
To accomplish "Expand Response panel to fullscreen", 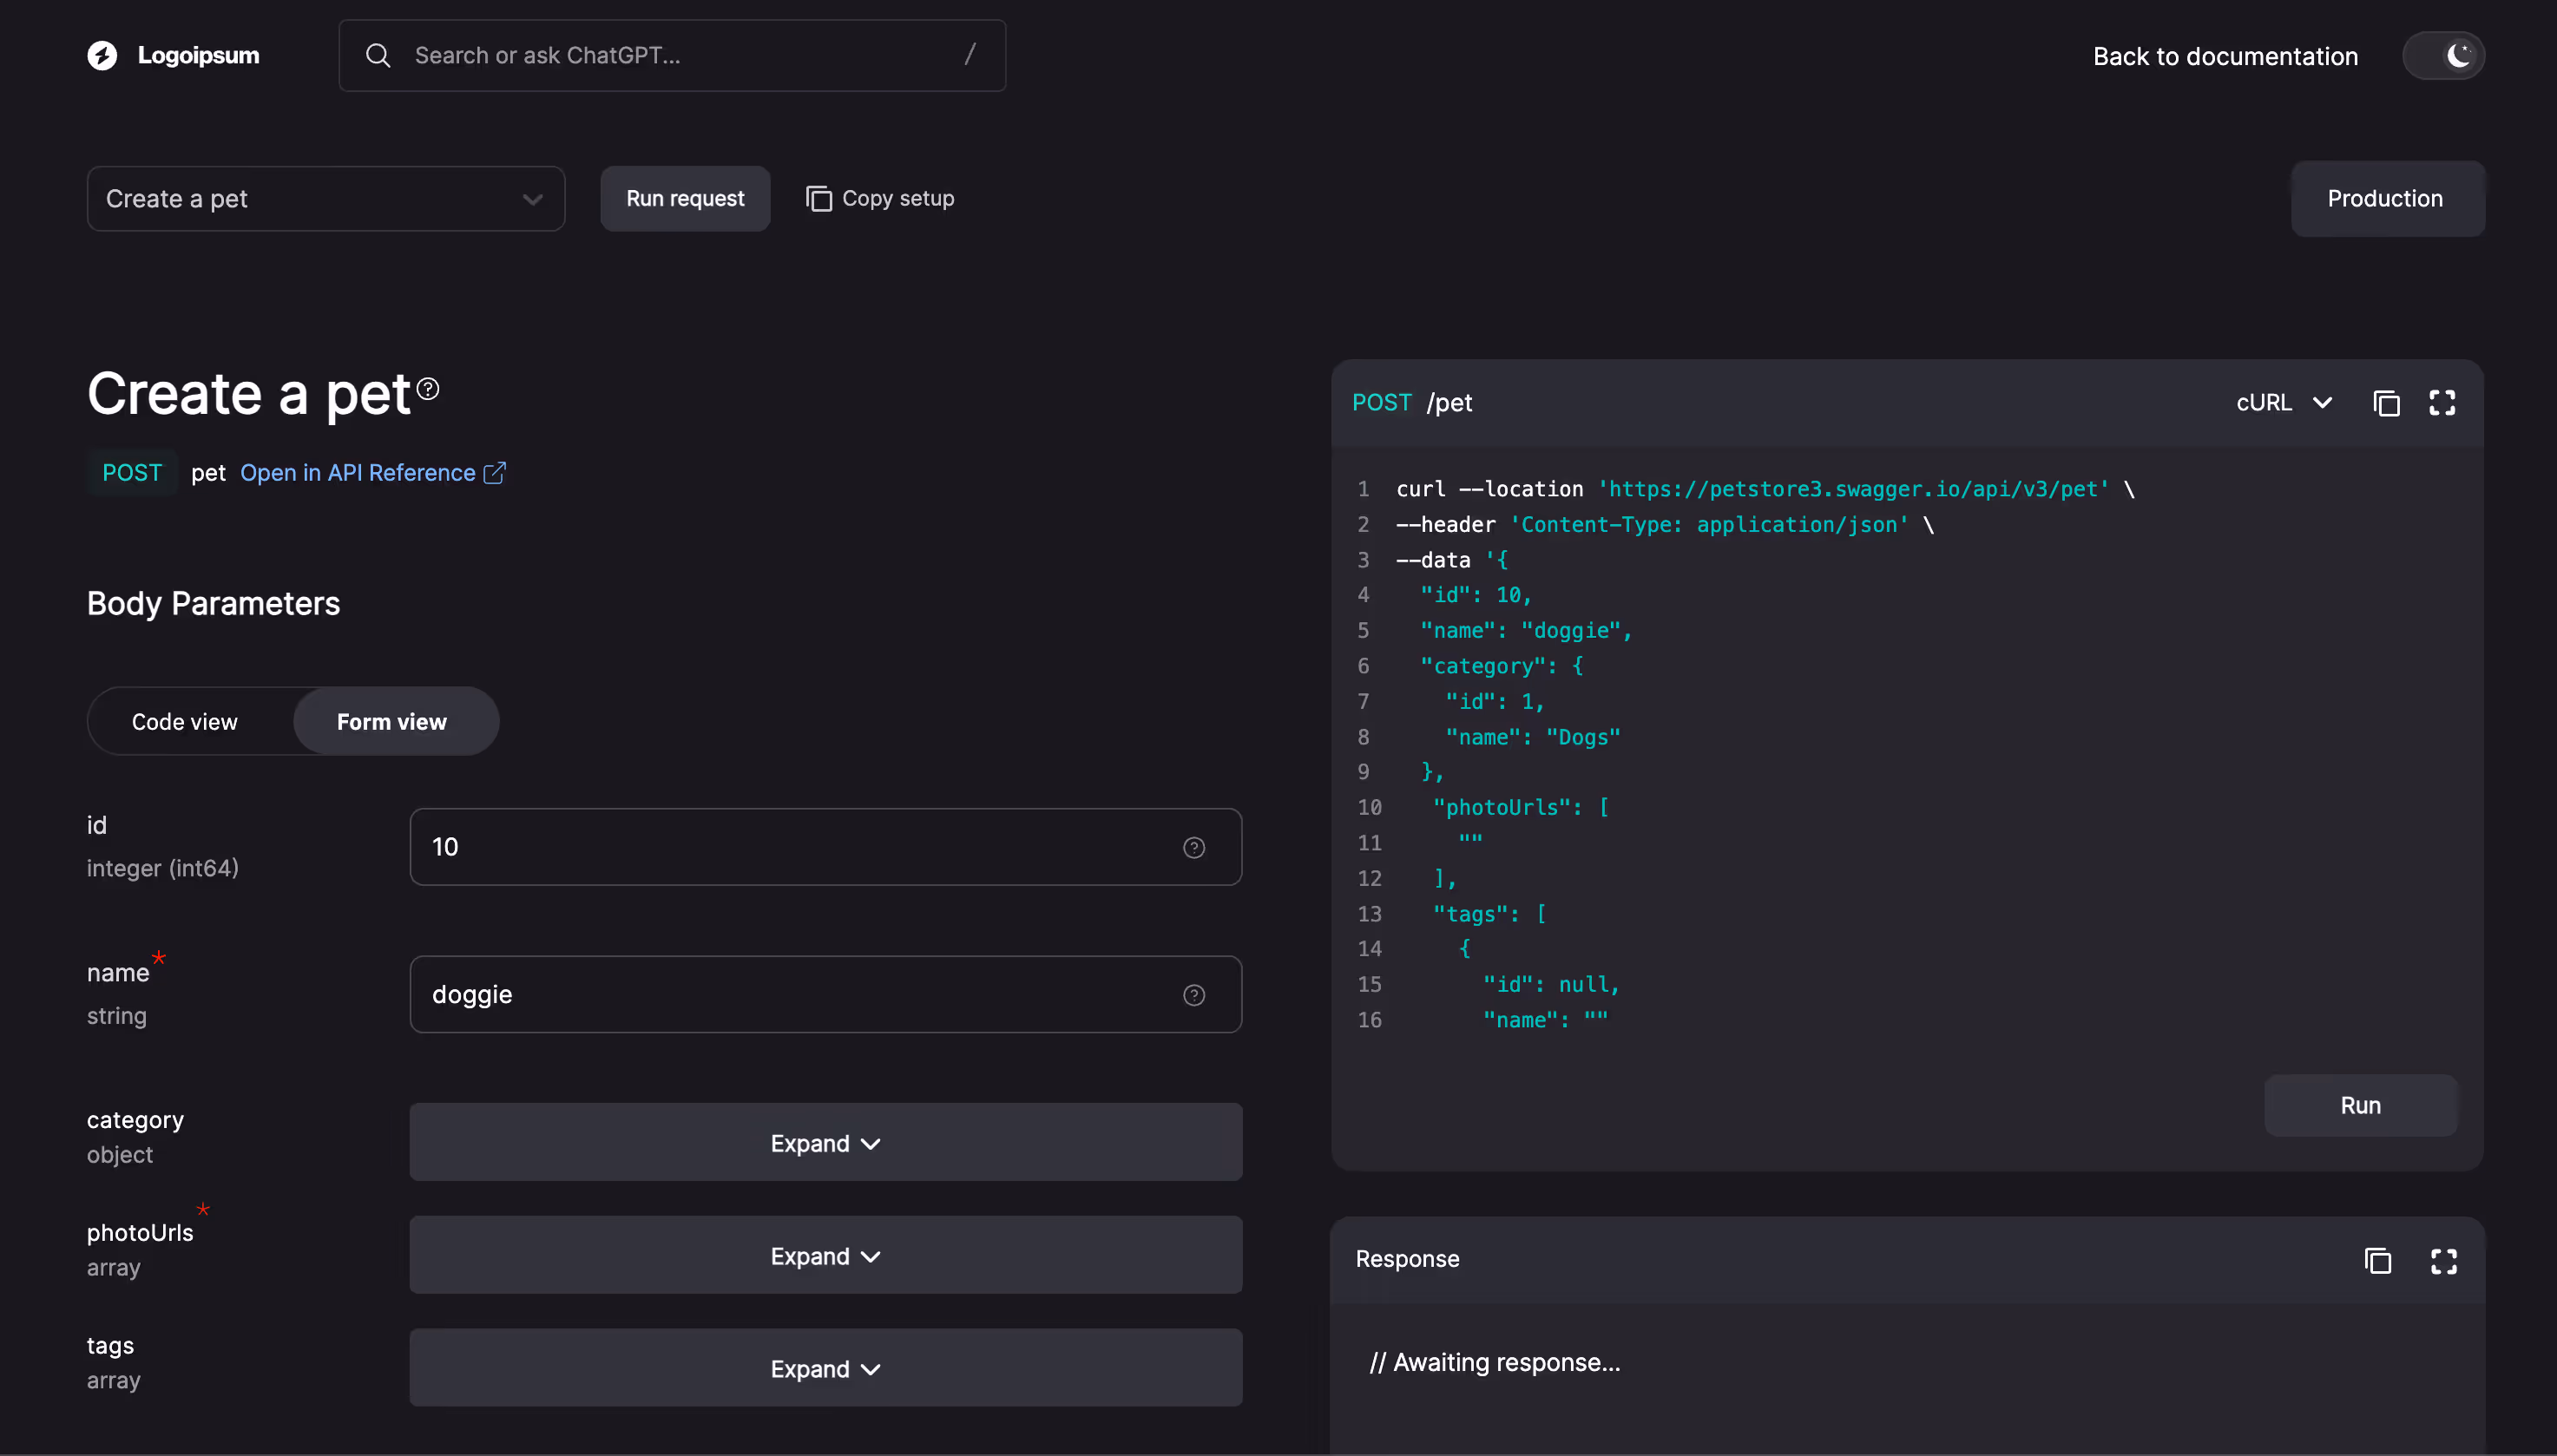I will coord(2443,1261).
